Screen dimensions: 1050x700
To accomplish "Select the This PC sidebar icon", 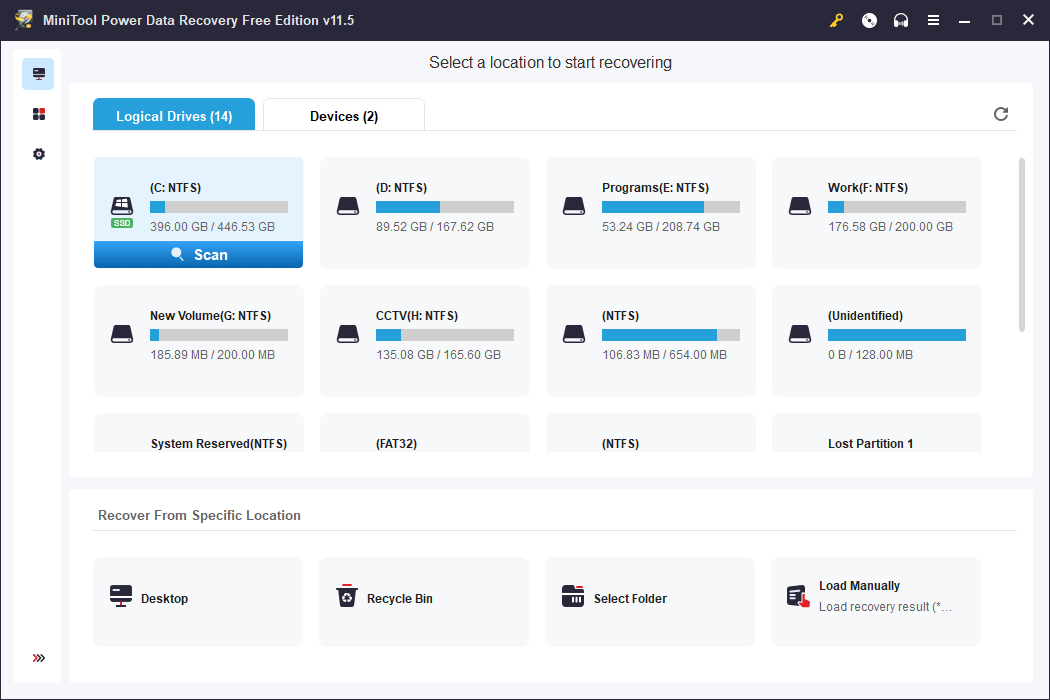I will [38, 74].
